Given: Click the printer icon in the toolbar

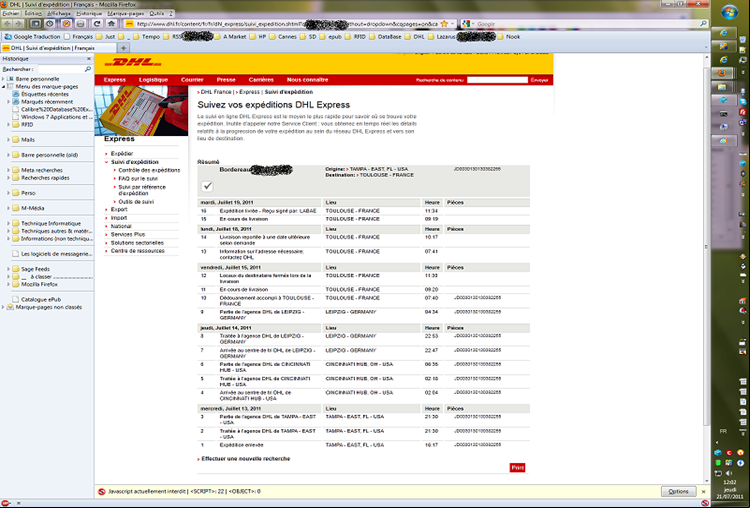Looking at the screenshot, I should point(81,23).
